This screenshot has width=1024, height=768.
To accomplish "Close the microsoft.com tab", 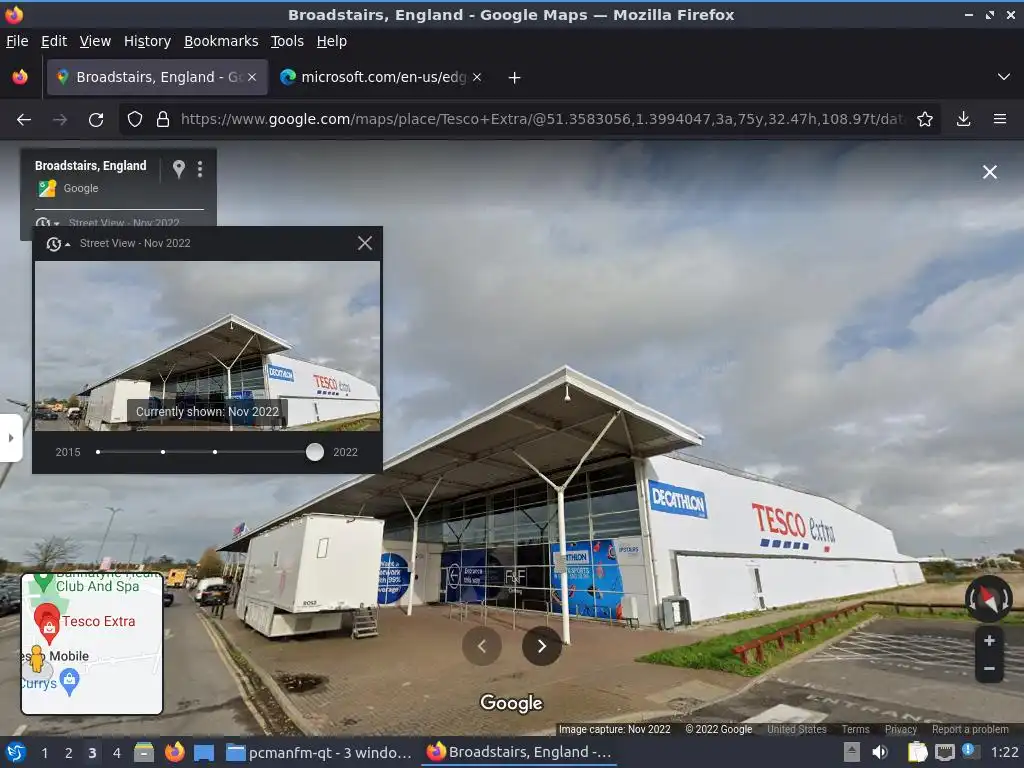I will (477, 77).
